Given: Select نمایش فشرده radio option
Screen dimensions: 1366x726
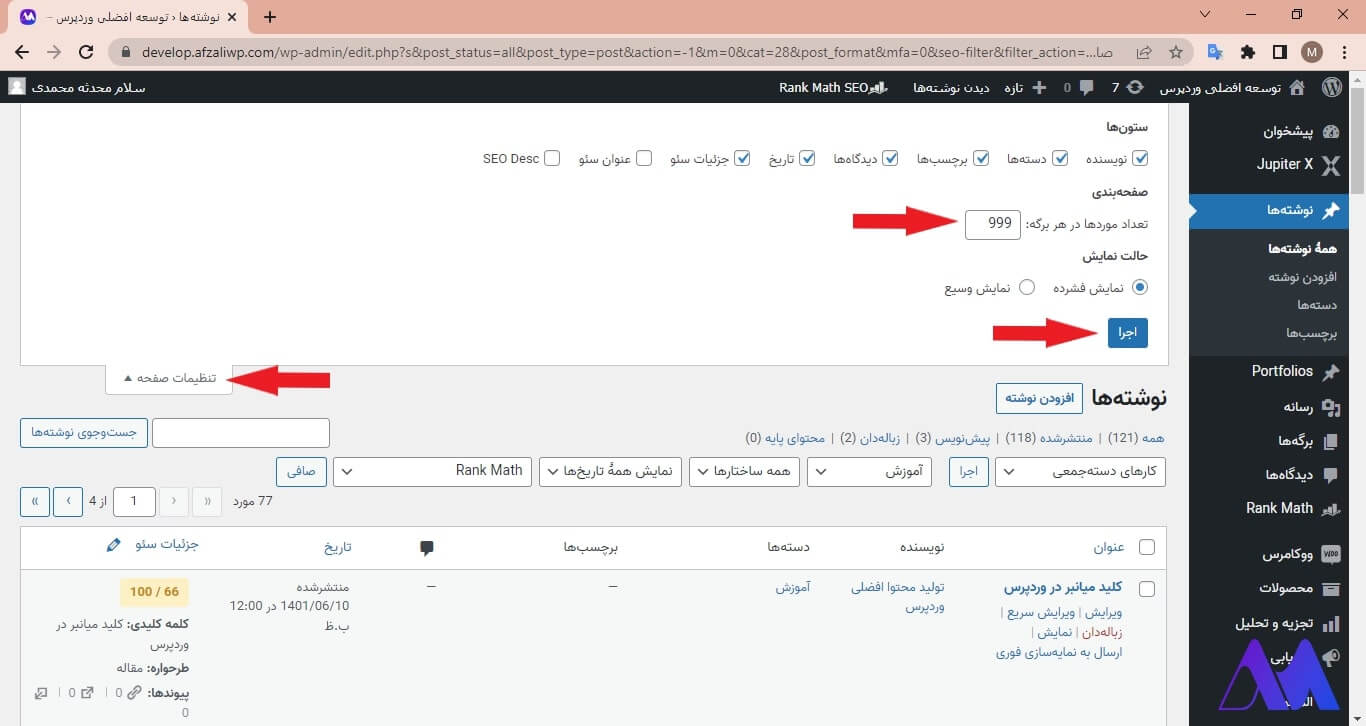Looking at the screenshot, I should pyautogui.click(x=1140, y=288).
